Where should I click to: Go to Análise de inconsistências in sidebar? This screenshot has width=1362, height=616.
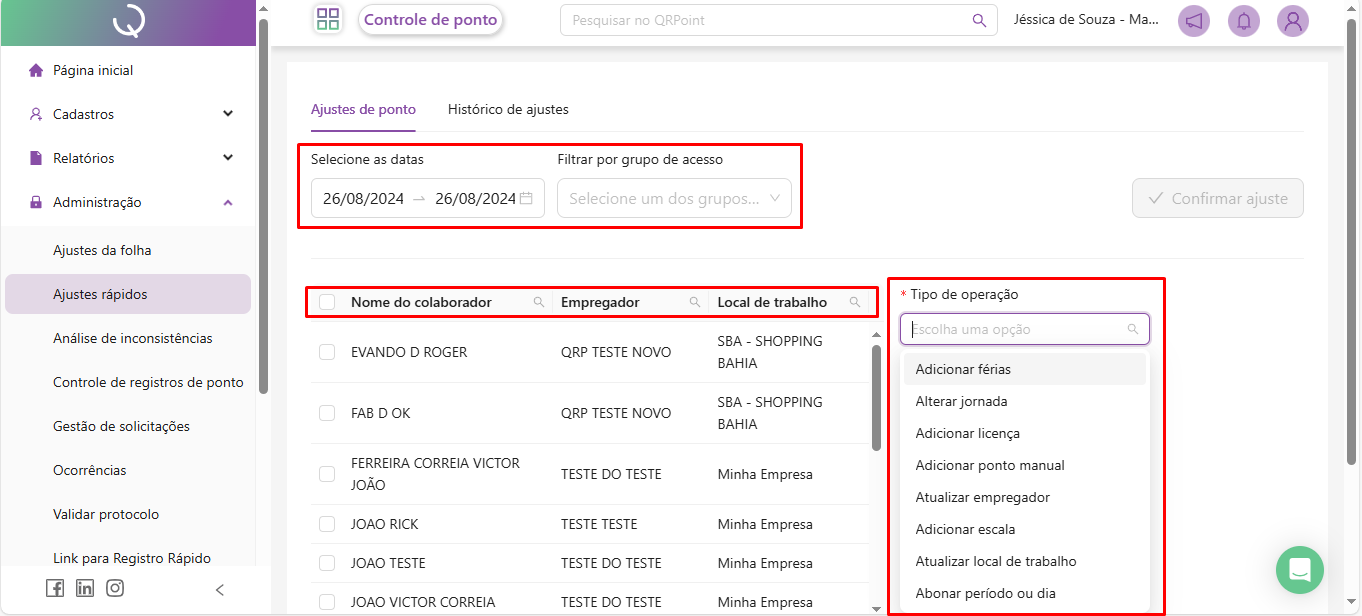tap(132, 338)
